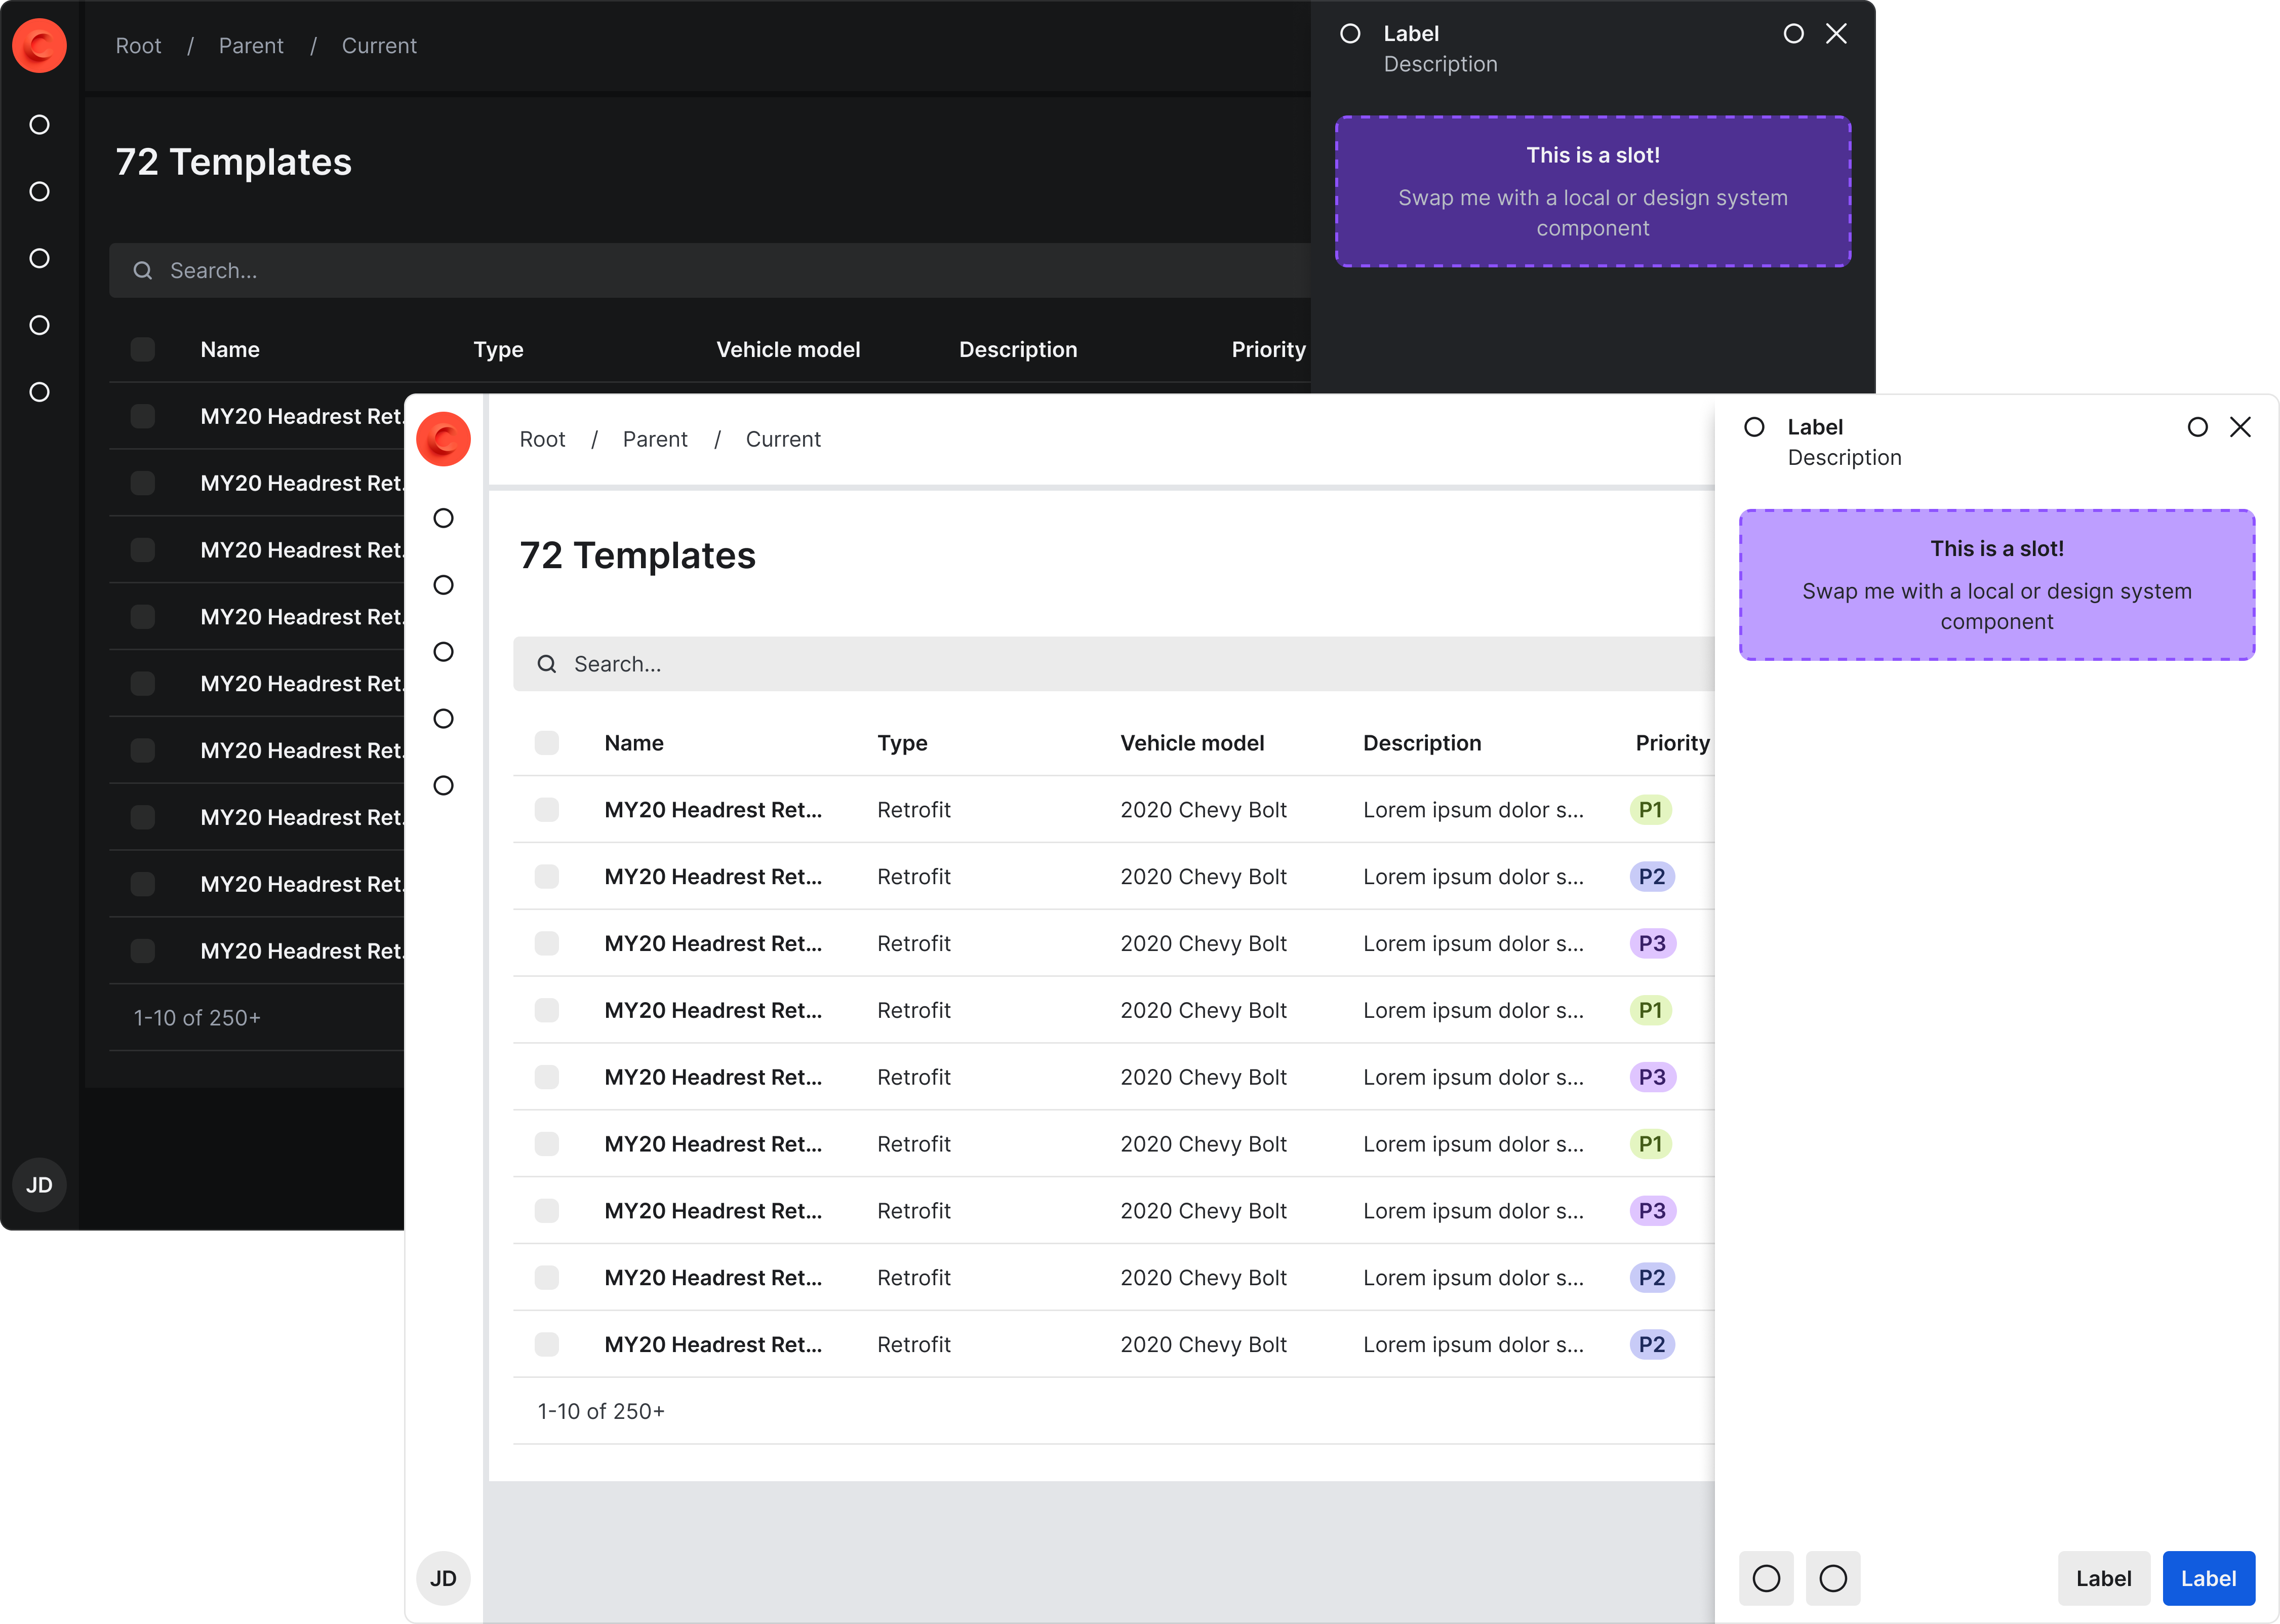Click the topmost circle icon in the dark sidebar
This screenshot has width=2280, height=1624.
39,124
